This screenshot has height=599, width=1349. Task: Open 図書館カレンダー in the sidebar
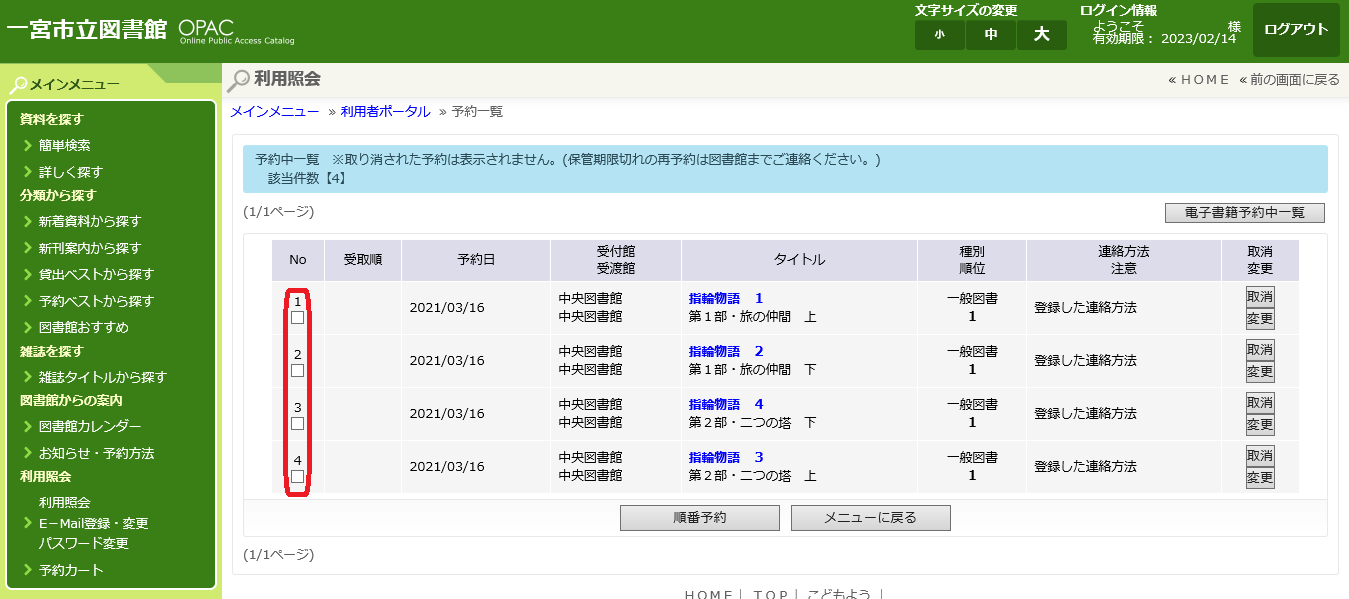[x=90, y=426]
